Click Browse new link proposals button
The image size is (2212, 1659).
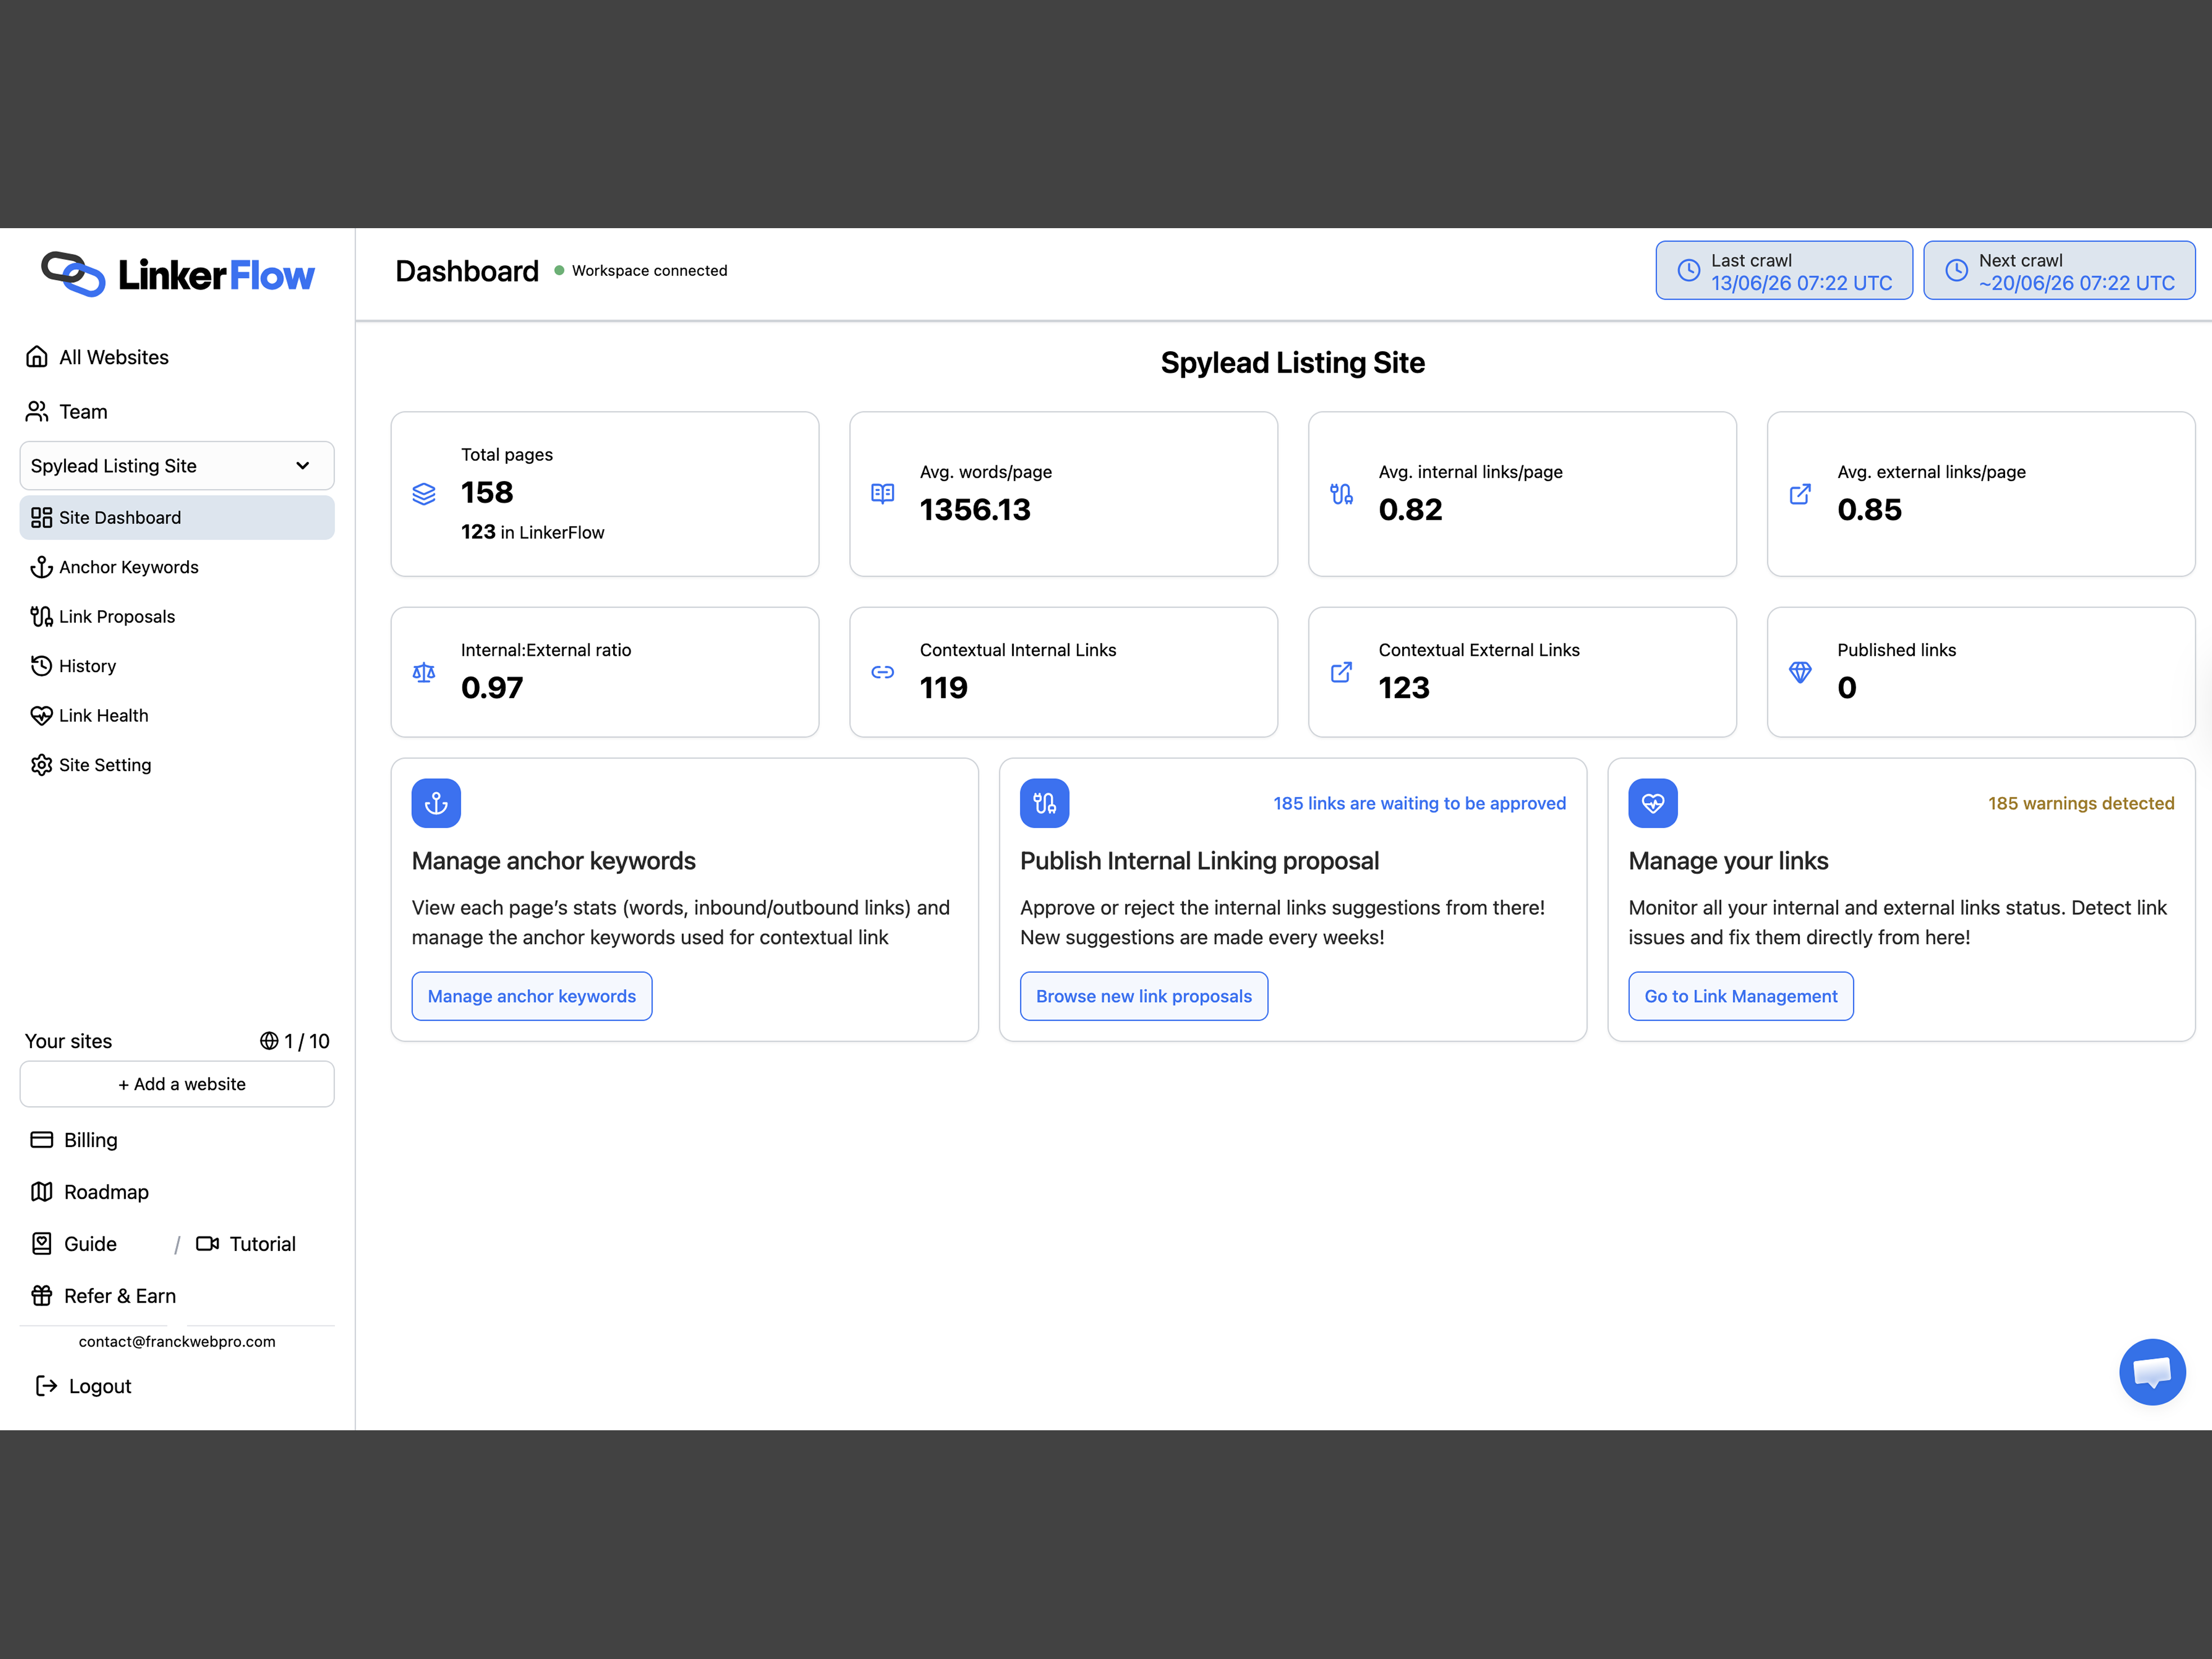click(1144, 996)
